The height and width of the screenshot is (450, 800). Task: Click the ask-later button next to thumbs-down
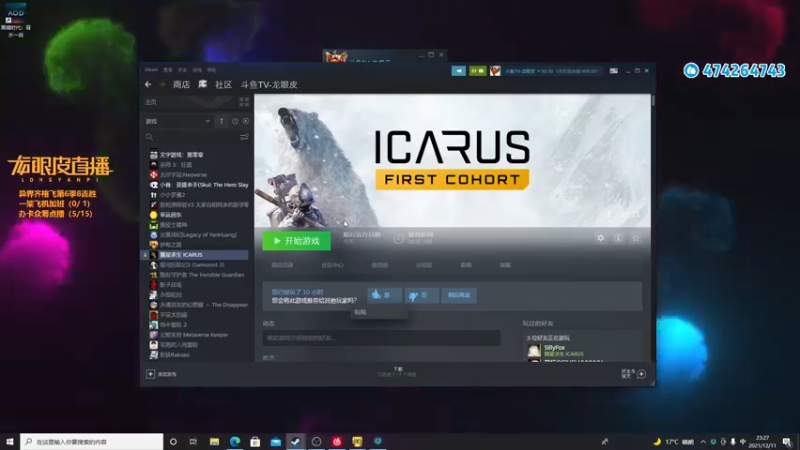pyautogui.click(x=459, y=295)
